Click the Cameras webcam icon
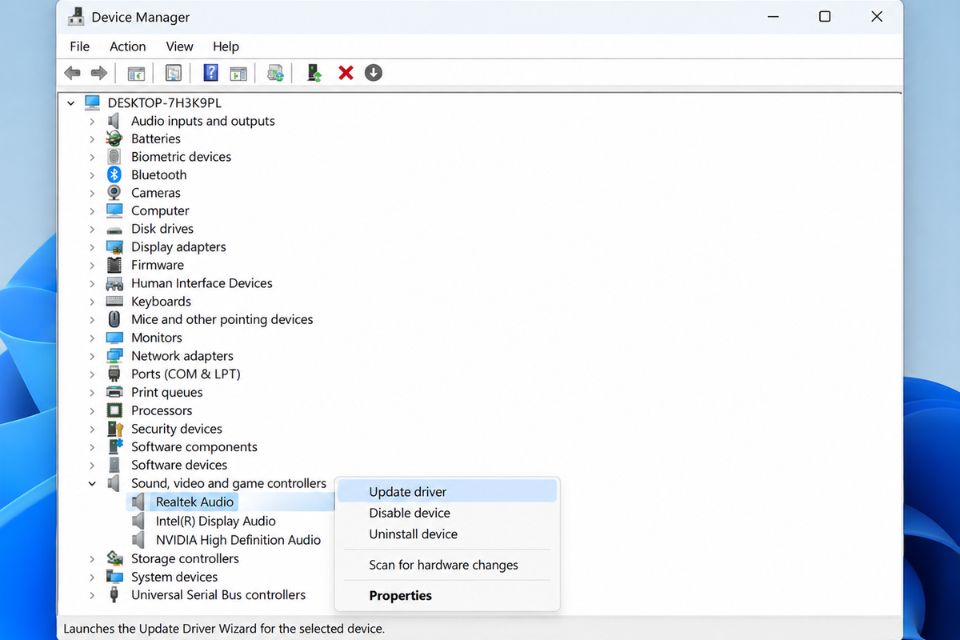This screenshot has width=960, height=640. [114, 192]
